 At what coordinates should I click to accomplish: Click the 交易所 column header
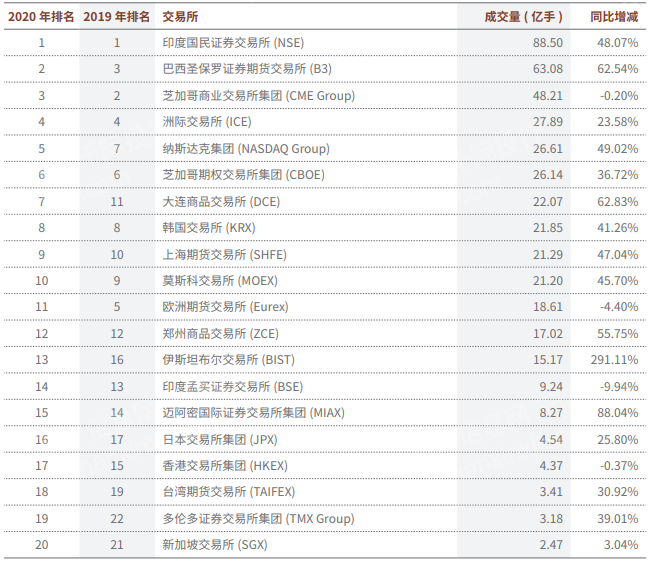180,17
